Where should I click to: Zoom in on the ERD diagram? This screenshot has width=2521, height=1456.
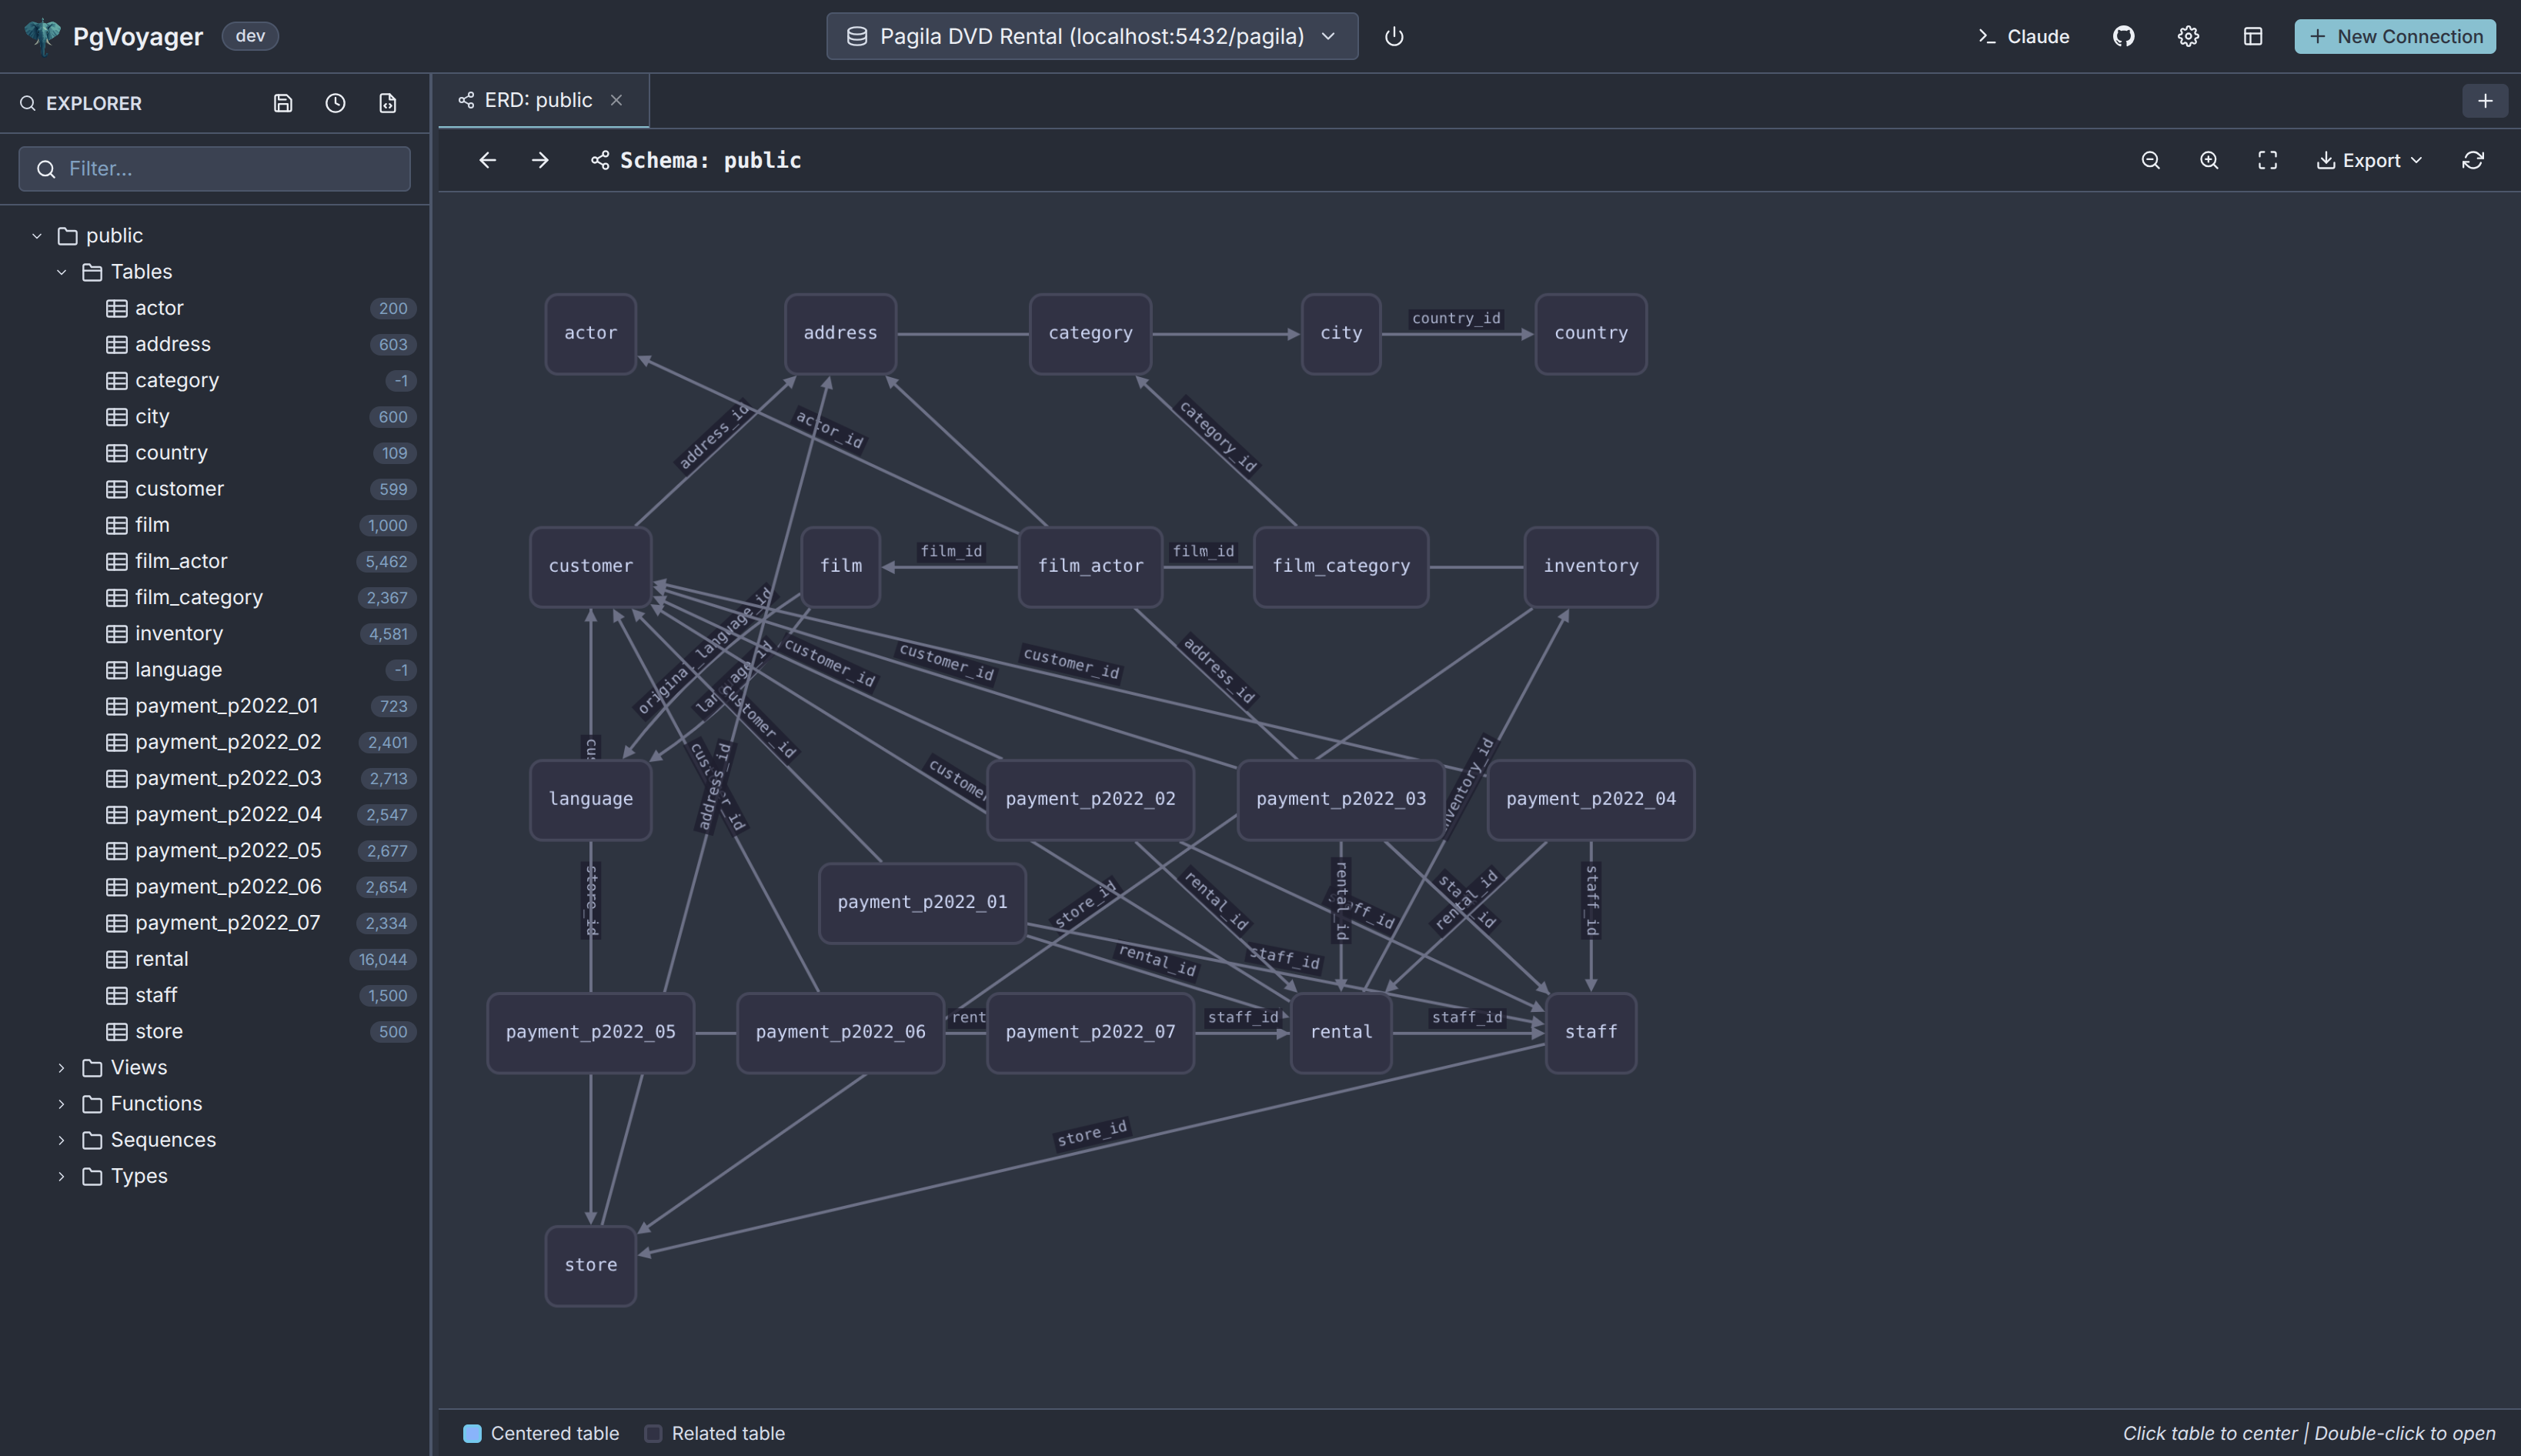click(2209, 160)
